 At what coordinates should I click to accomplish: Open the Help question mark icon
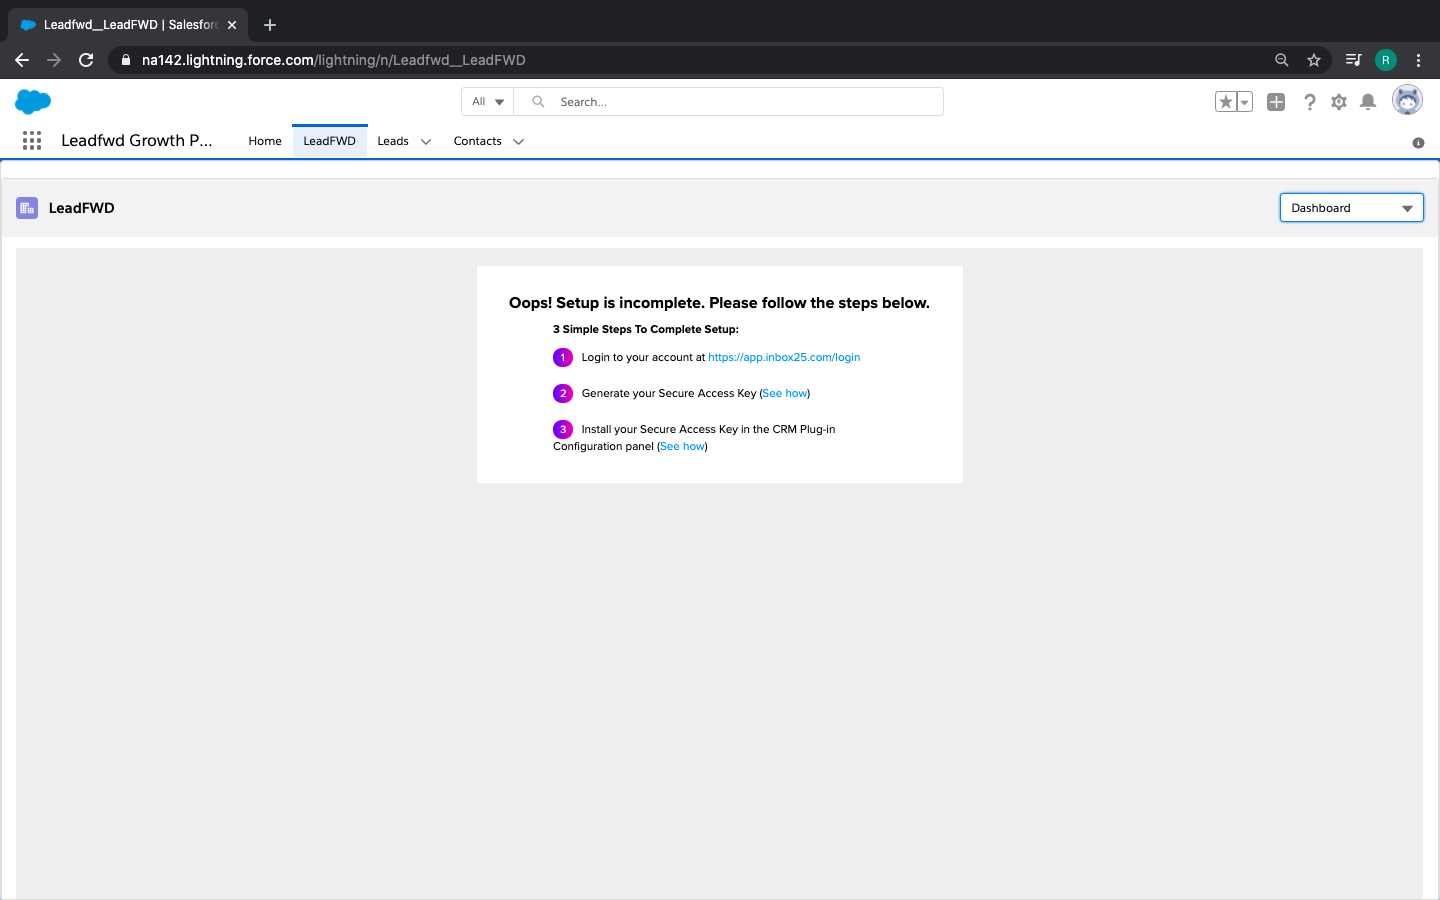(x=1309, y=102)
